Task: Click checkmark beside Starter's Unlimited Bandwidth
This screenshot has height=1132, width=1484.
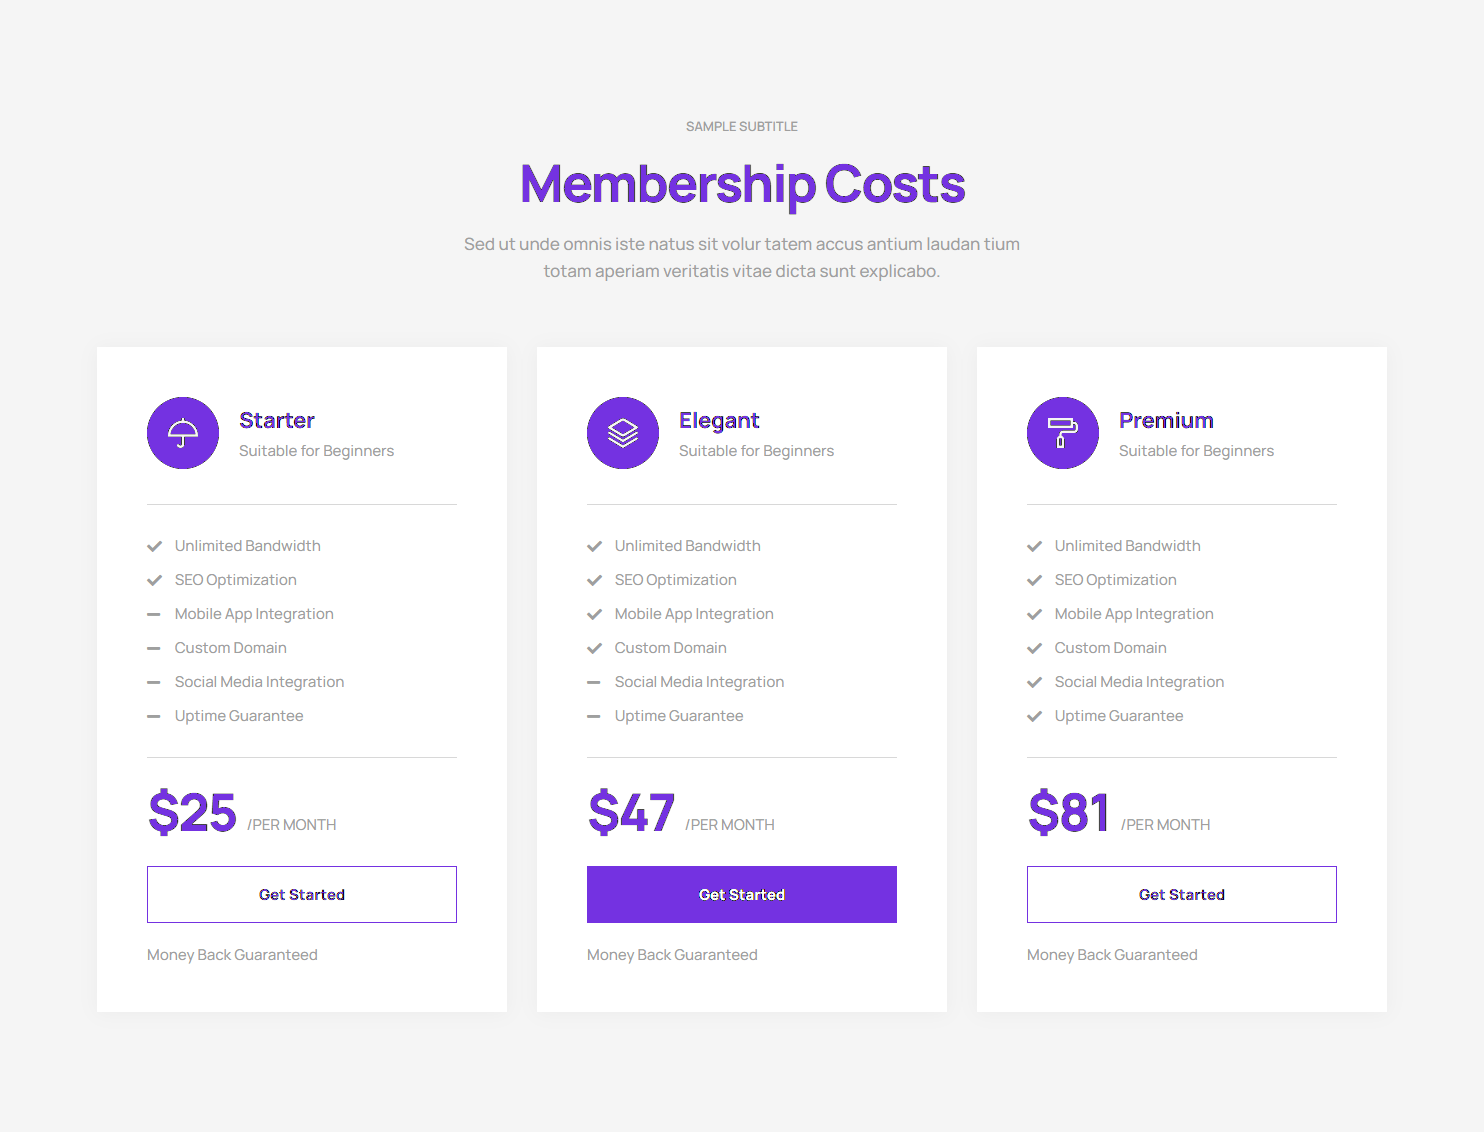Action: [x=155, y=546]
